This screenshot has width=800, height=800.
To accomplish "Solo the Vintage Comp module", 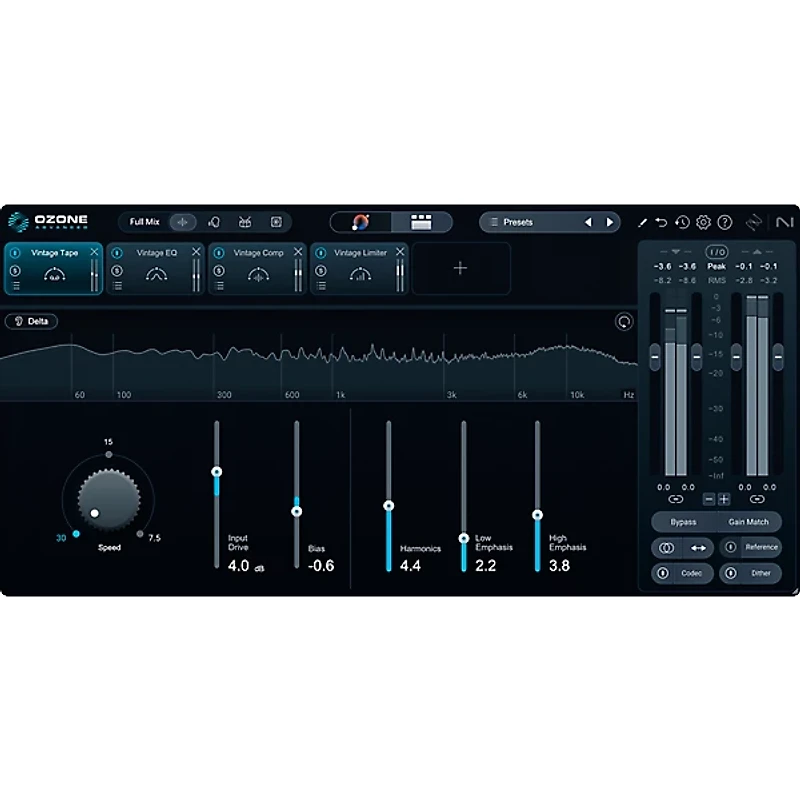I will 219,271.
